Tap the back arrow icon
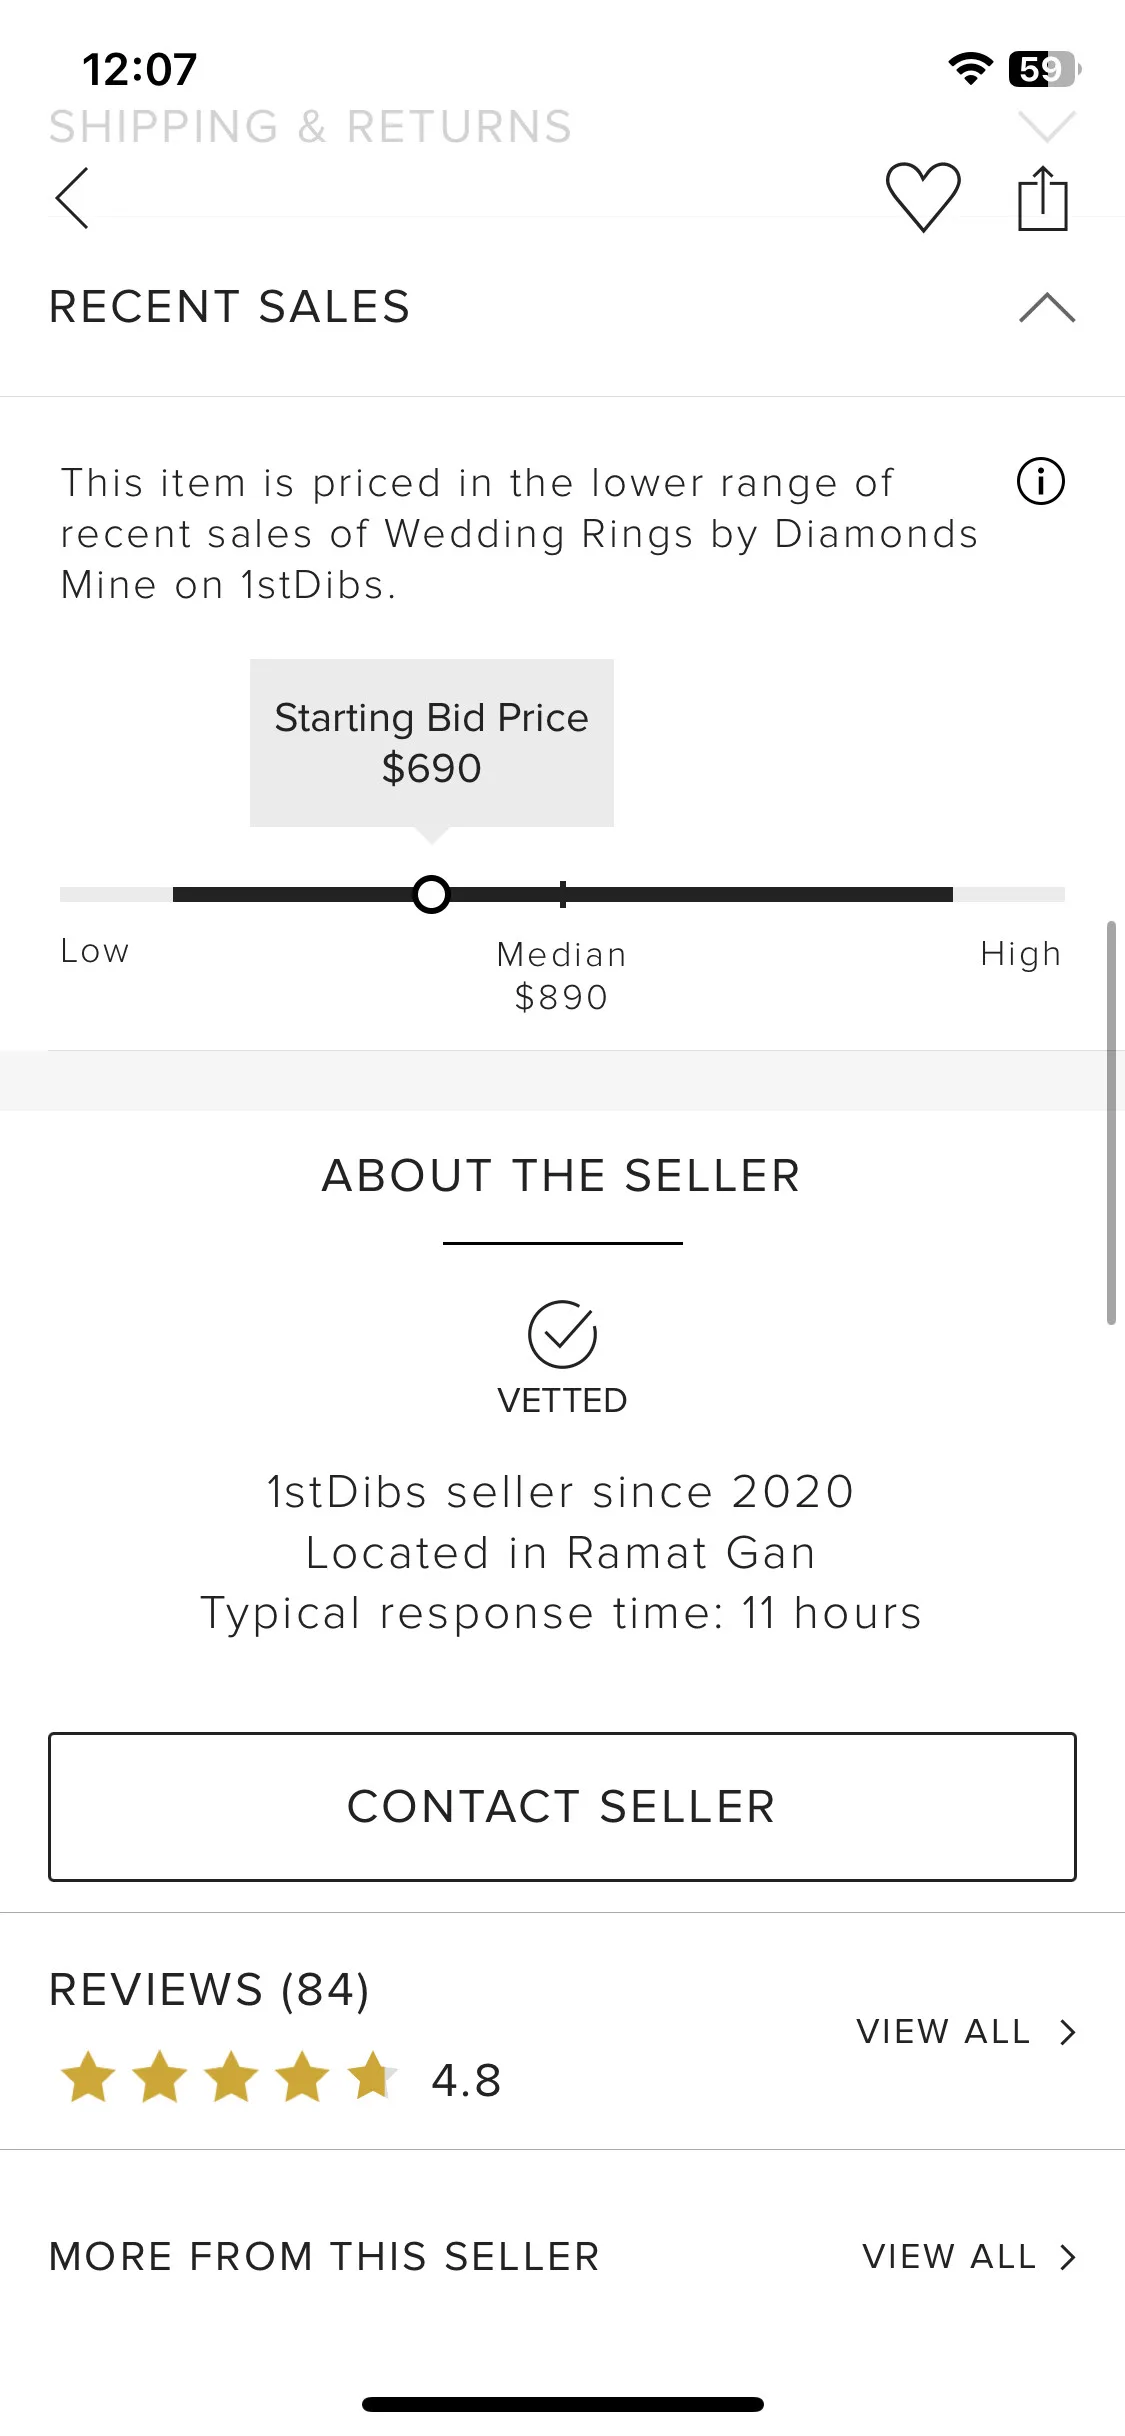 pyautogui.click(x=72, y=198)
